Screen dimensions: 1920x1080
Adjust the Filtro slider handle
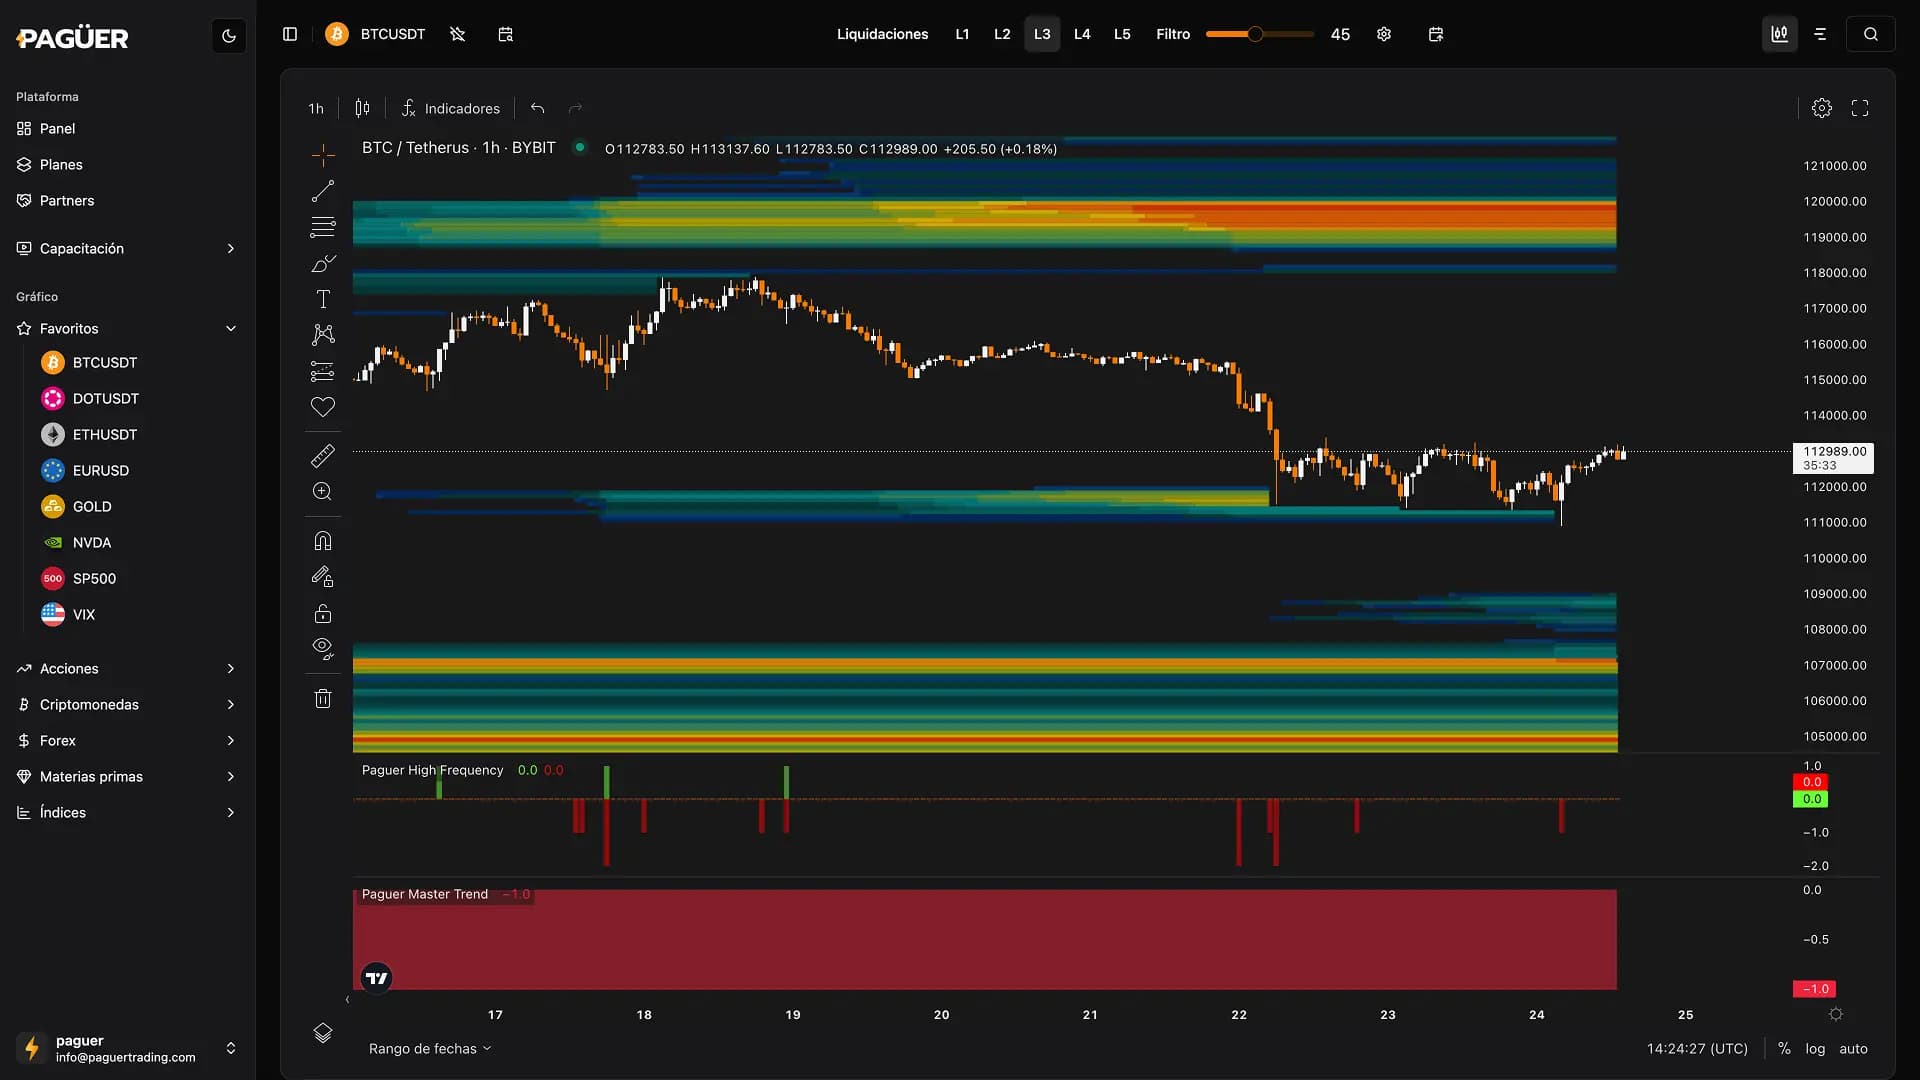click(1255, 34)
